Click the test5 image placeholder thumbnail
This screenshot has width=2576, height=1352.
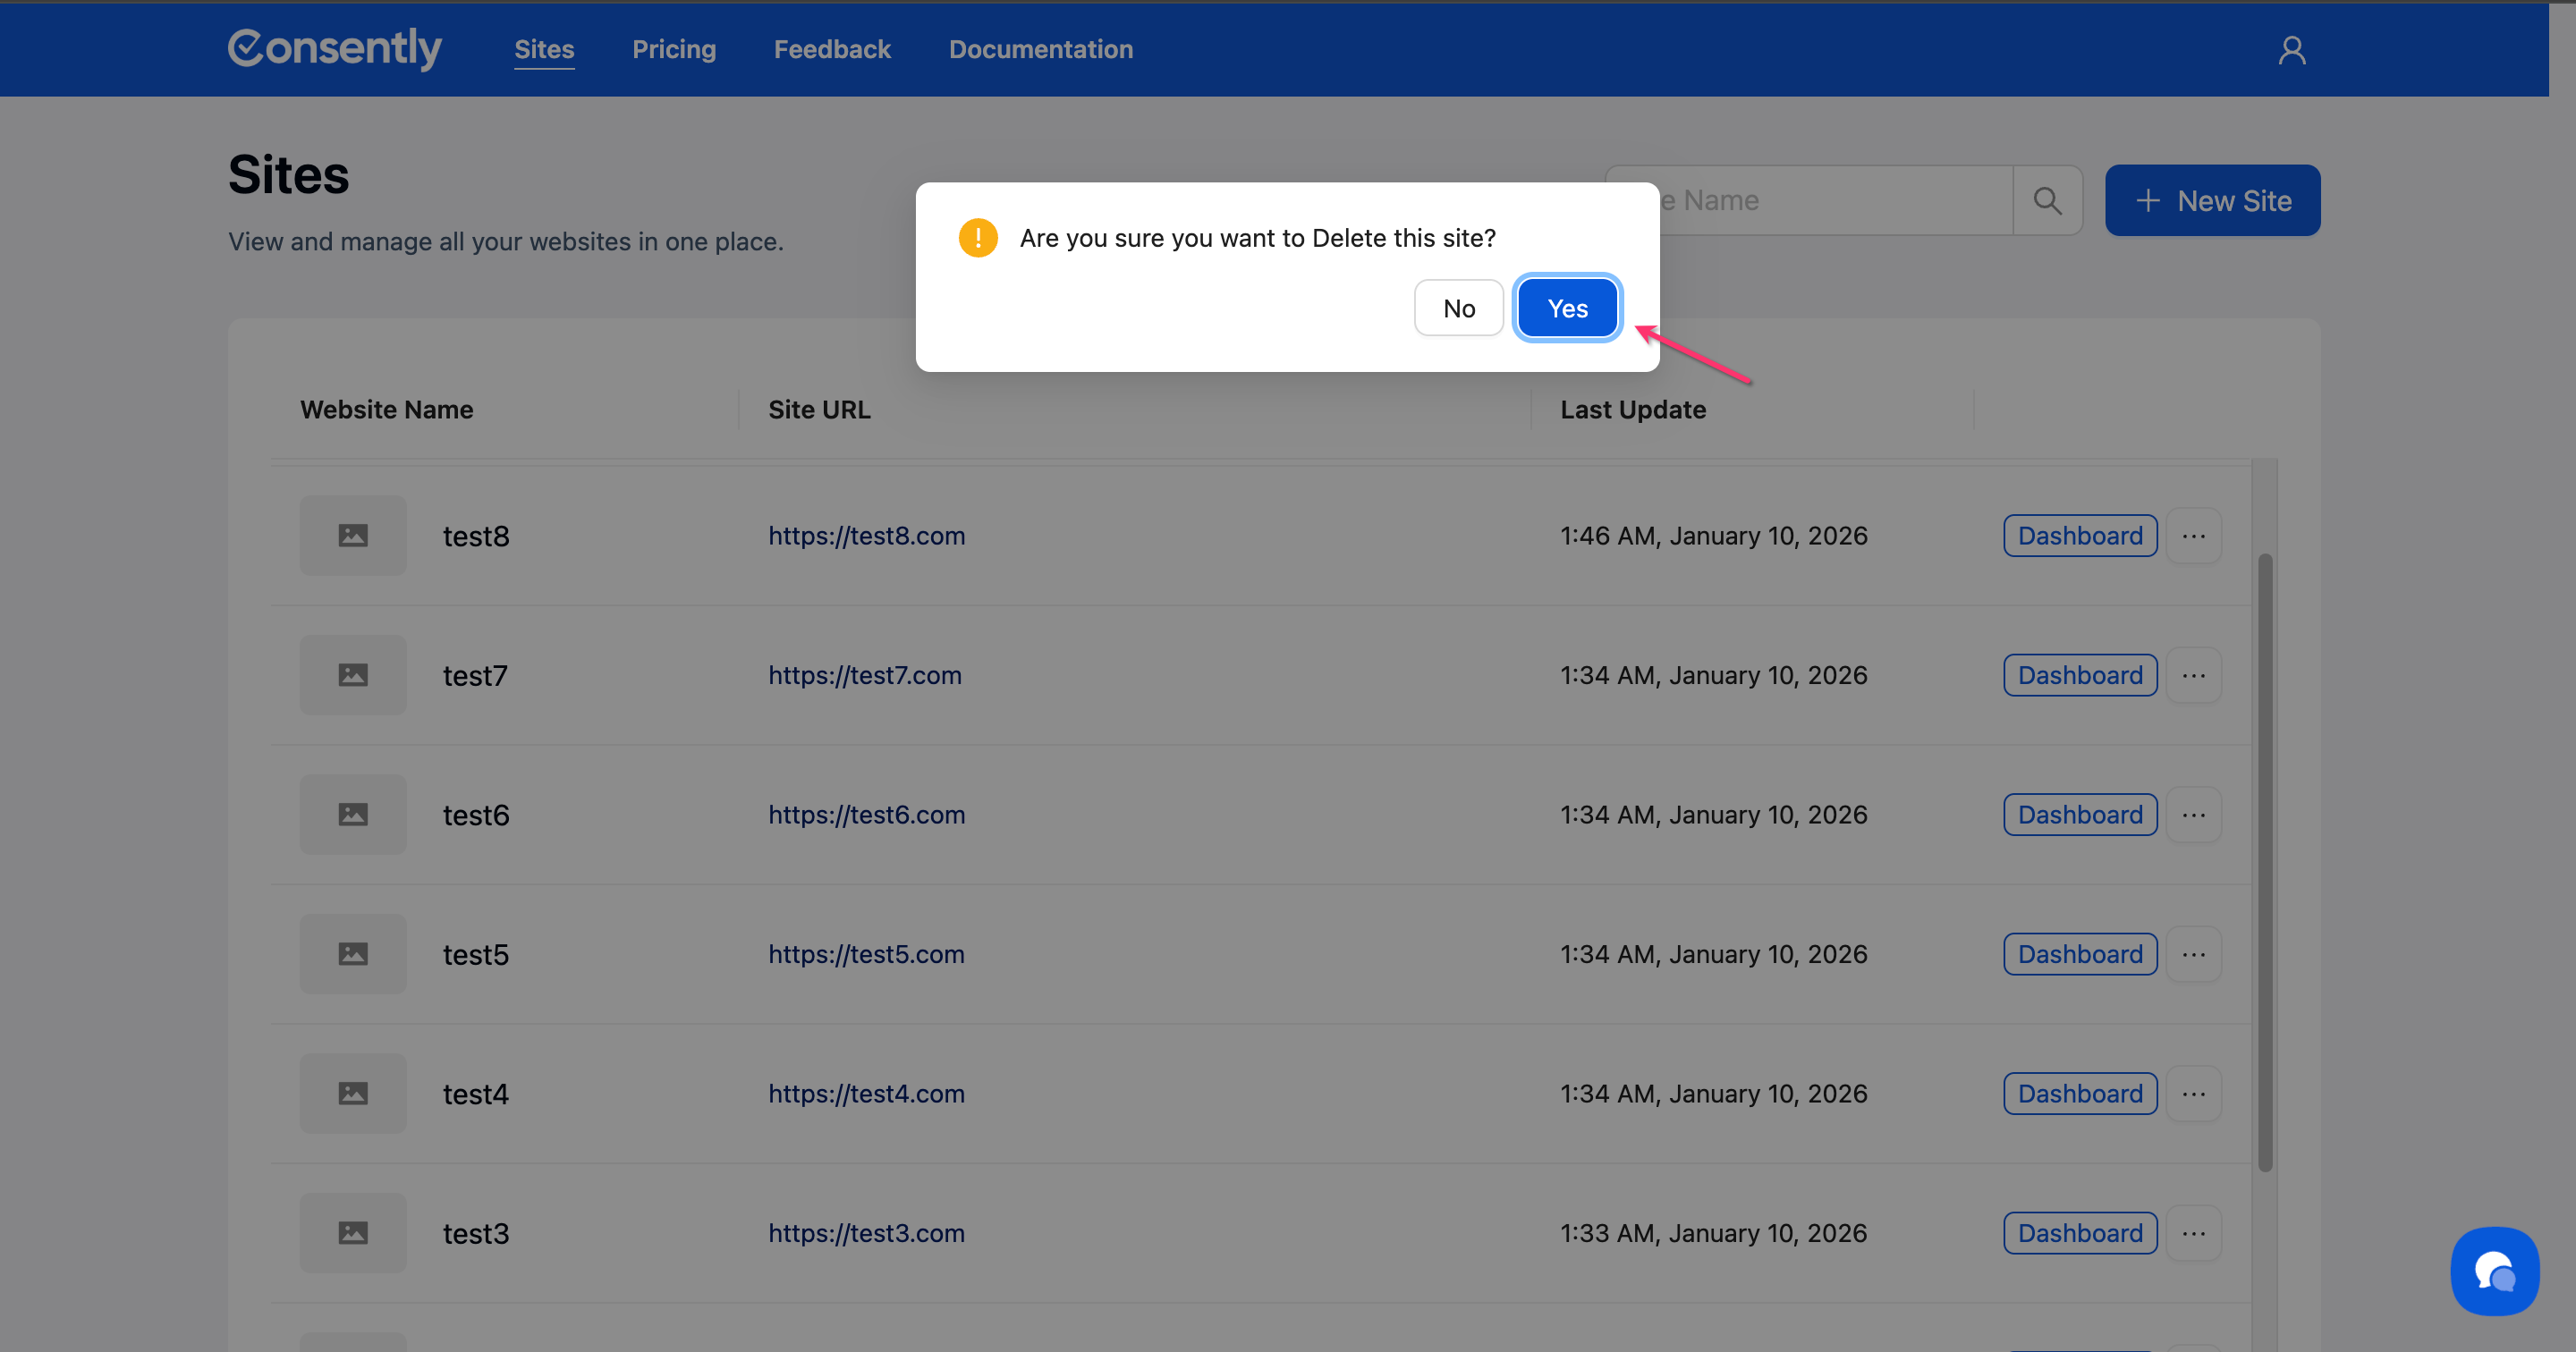coord(353,954)
